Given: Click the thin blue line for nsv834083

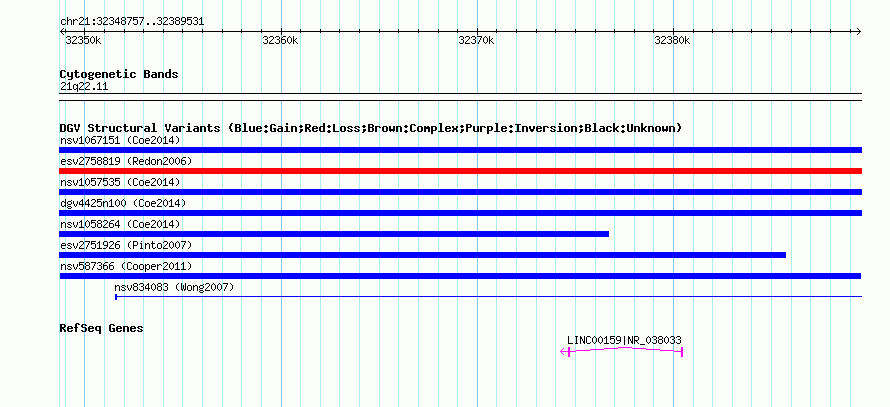Looking at the screenshot, I should click(x=488, y=296).
